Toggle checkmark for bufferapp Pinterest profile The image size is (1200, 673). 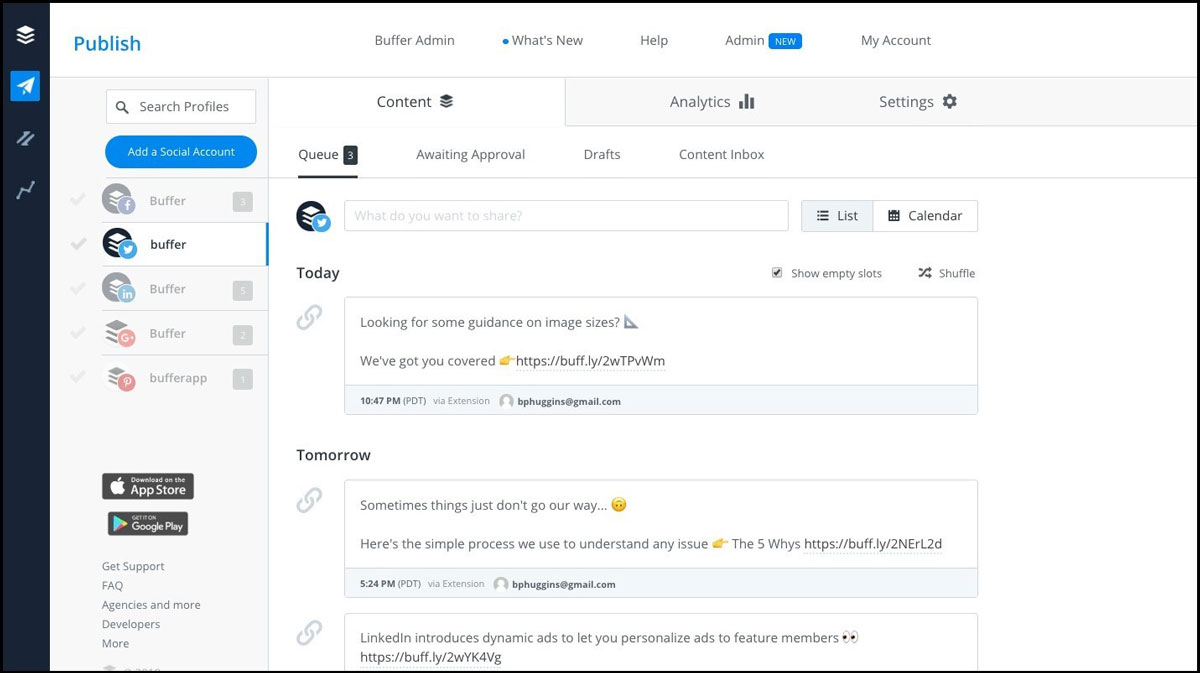77,378
